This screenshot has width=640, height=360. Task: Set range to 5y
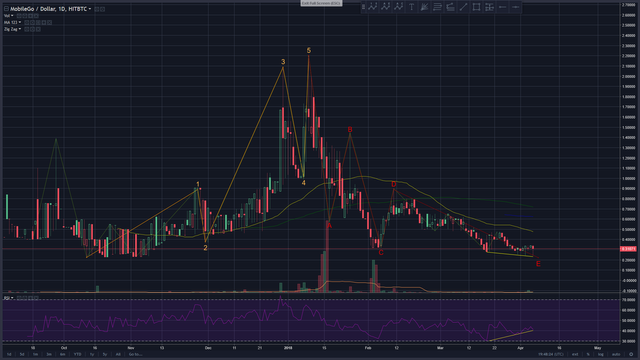[x=105, y=354]
